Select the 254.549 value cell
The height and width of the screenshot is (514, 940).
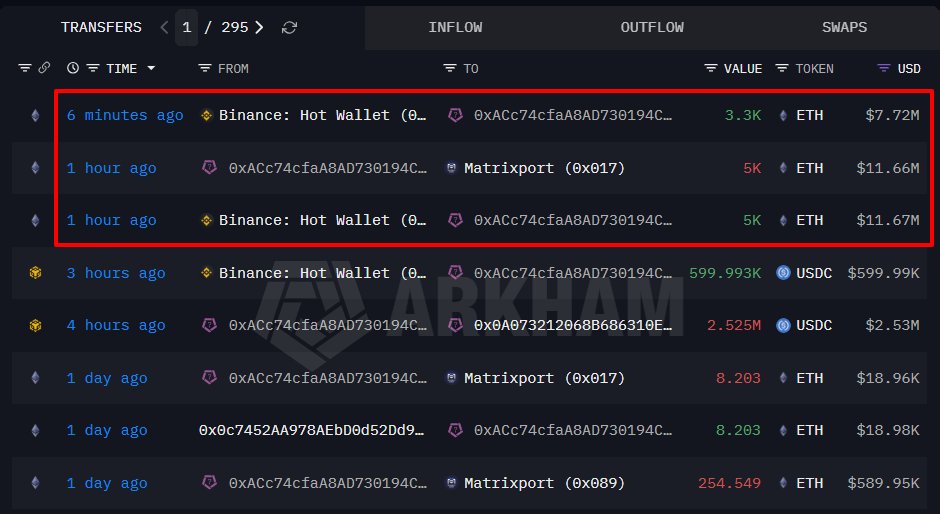click(x=730, y=483)
